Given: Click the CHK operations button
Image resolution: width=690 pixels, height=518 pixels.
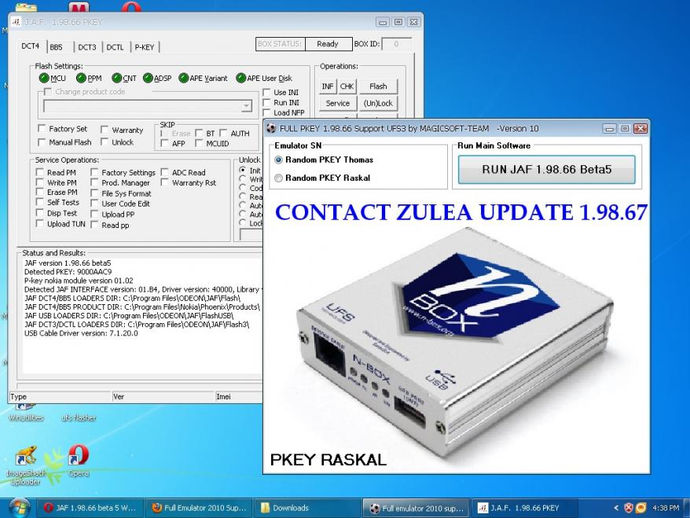Looking at the screenshot, I should pyautogui.click(x=347, y=86).
